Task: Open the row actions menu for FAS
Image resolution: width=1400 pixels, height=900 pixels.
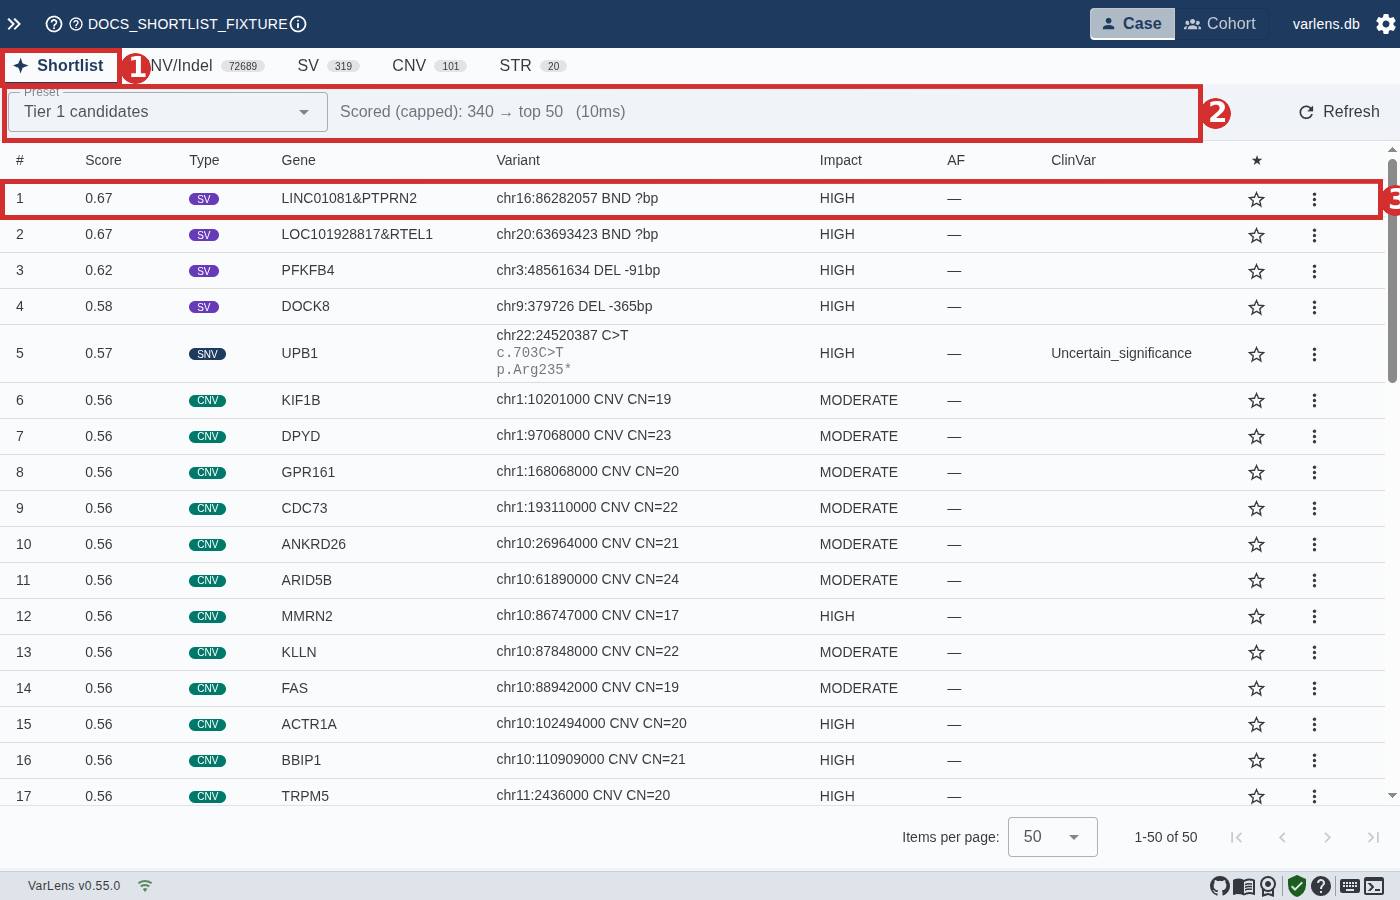Action: click(x=1314, y=689)
